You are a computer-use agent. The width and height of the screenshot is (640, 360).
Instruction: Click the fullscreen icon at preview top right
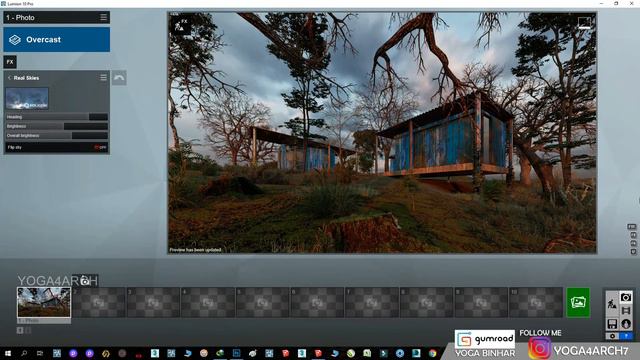[584, 22]
